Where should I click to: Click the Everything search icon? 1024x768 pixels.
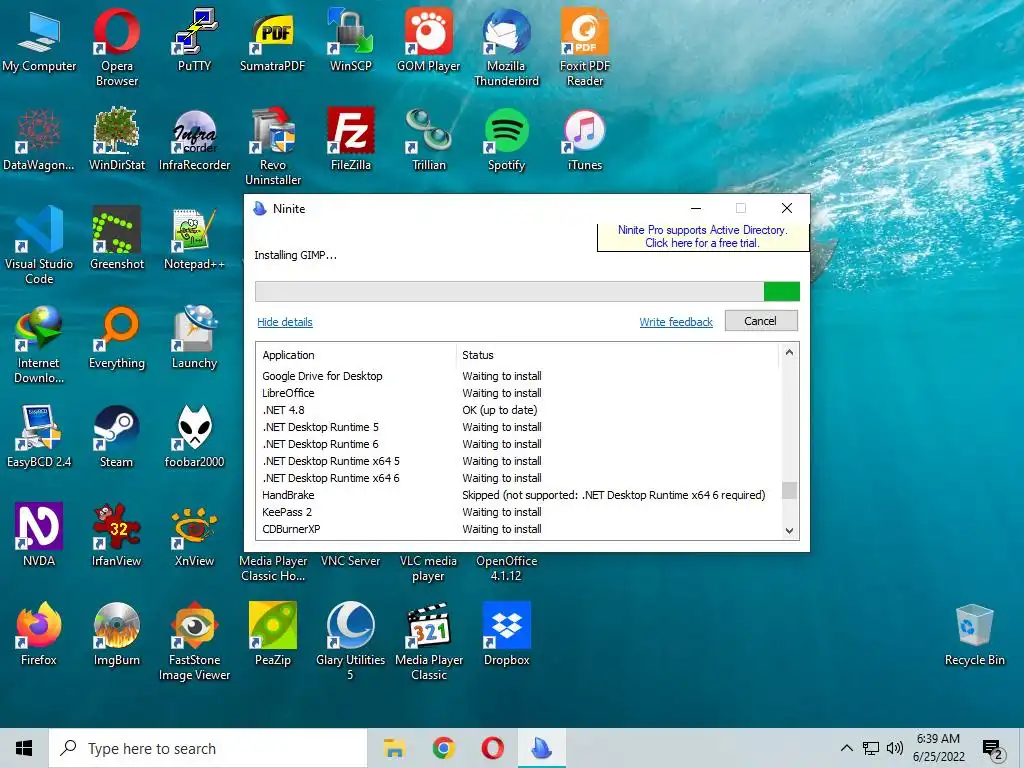[116, 336]
